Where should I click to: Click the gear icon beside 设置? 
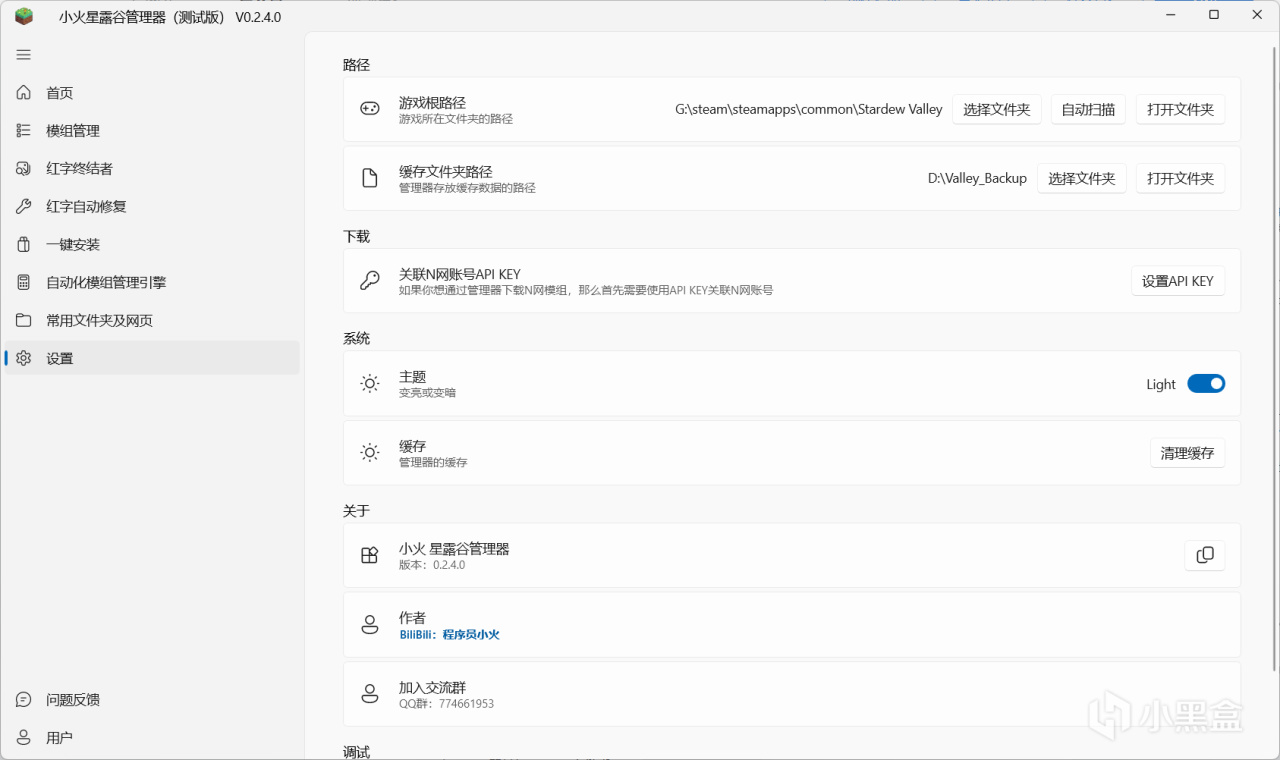pos(24,359)
